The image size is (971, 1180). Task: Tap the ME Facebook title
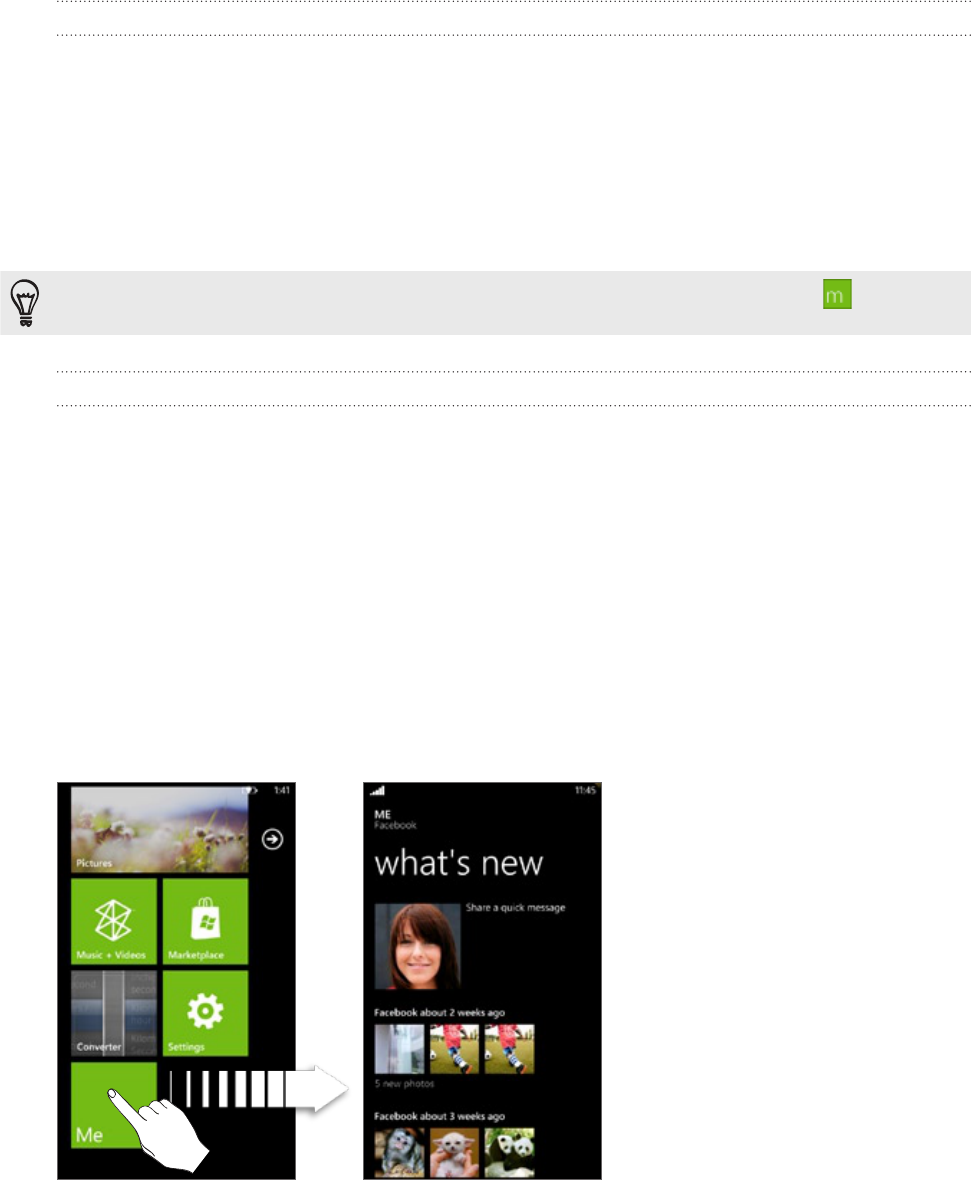(395, 820)
